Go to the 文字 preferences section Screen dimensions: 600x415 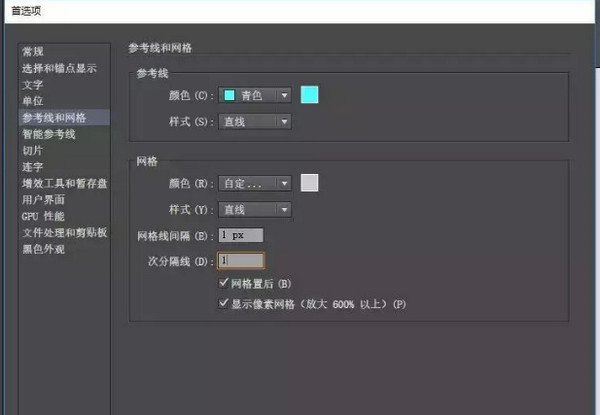click(x=33, y=85)
